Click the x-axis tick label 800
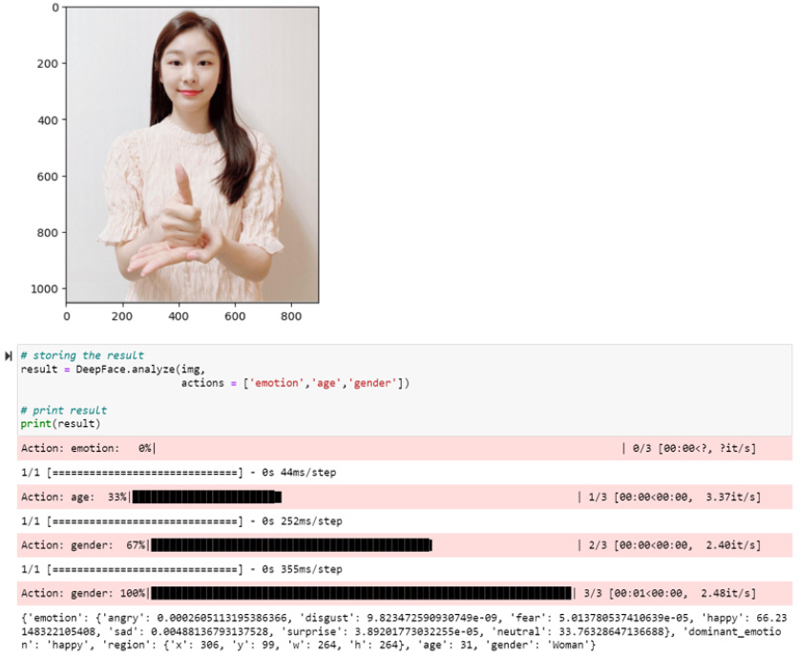This screenshot has width=800, height=658. 291,316
